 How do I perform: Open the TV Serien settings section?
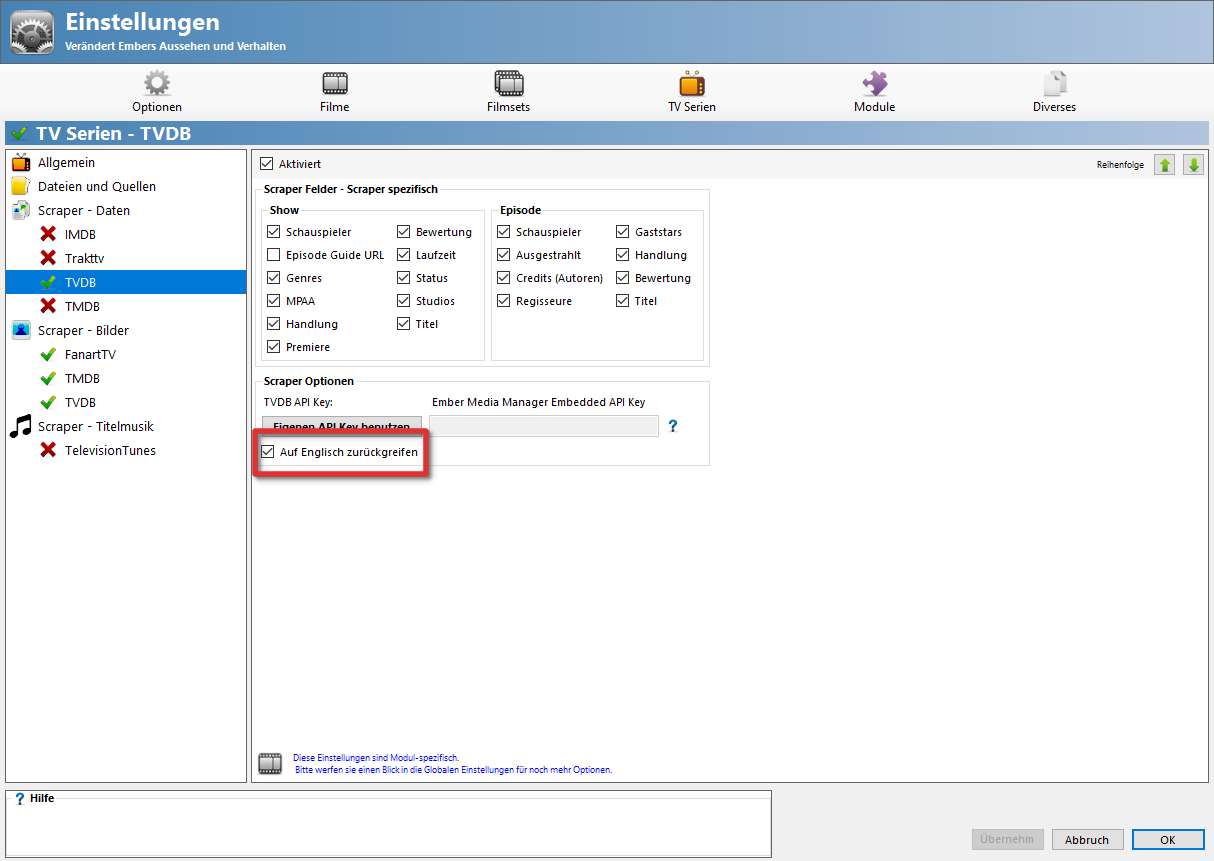tap(692, 91)
